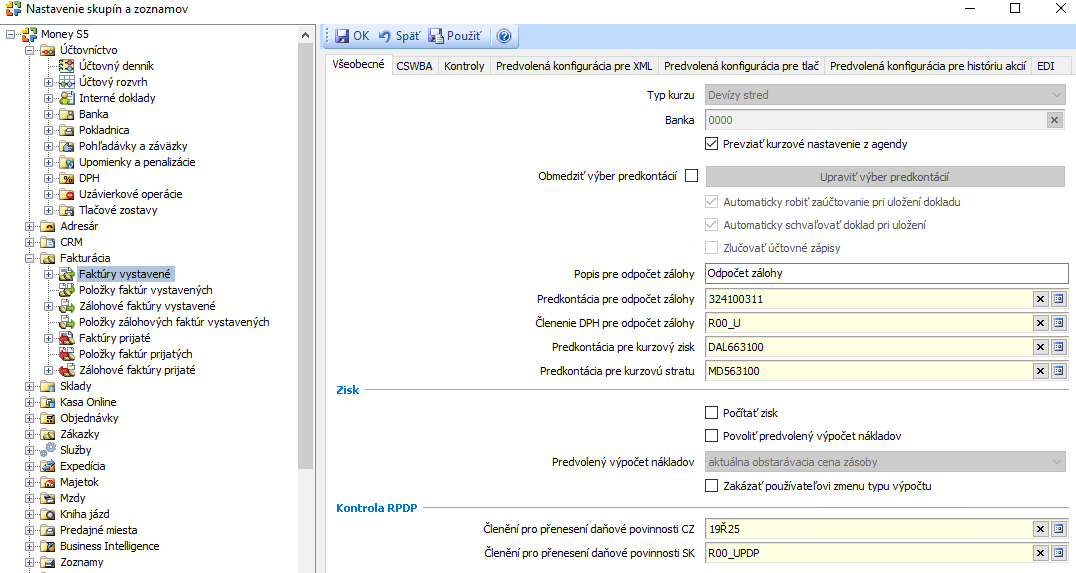Open lookup list for Predkontácia pre kurzový zisk
The height and width of the screenshot is (573, 1076).
click(x=1059, y=347)
